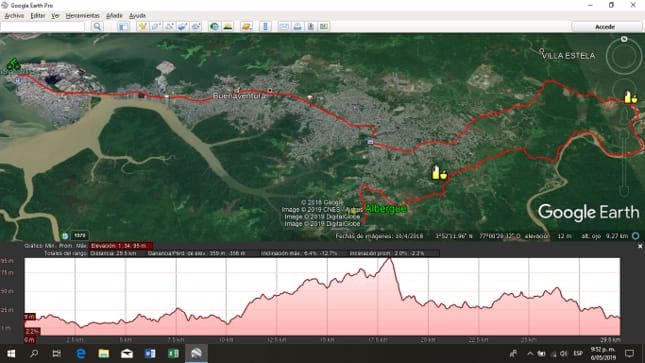Select the add path tool
Image resolution: width=645 pixels, height=363 pixels.
click(169, 27)
